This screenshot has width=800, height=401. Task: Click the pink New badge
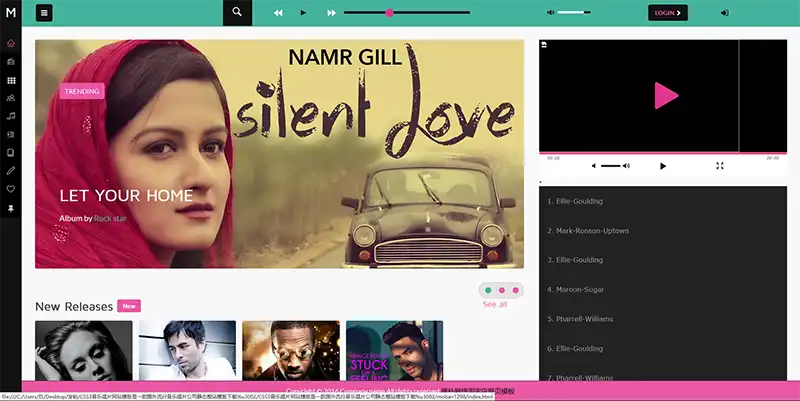click(x=129, y=306)
